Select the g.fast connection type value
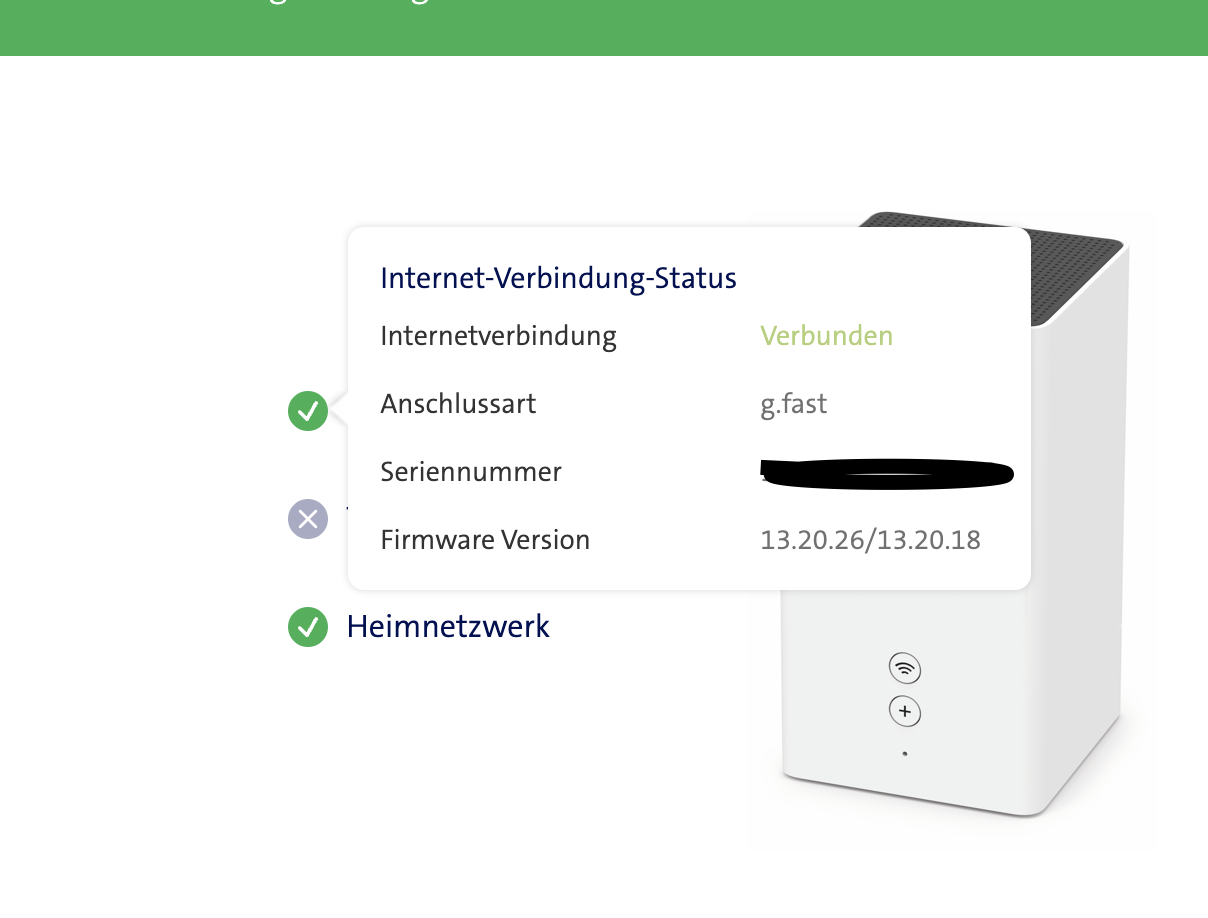 794,404
